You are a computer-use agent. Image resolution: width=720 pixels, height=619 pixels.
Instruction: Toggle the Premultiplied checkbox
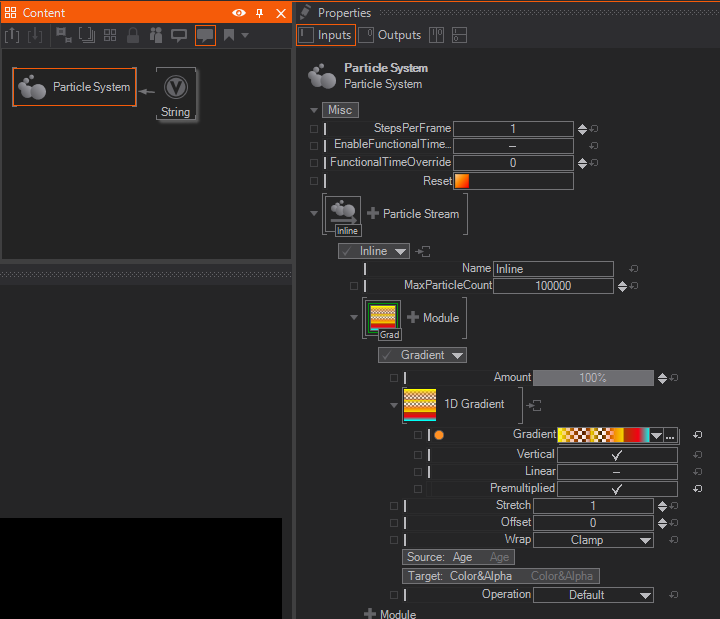(x=616, y=488)
